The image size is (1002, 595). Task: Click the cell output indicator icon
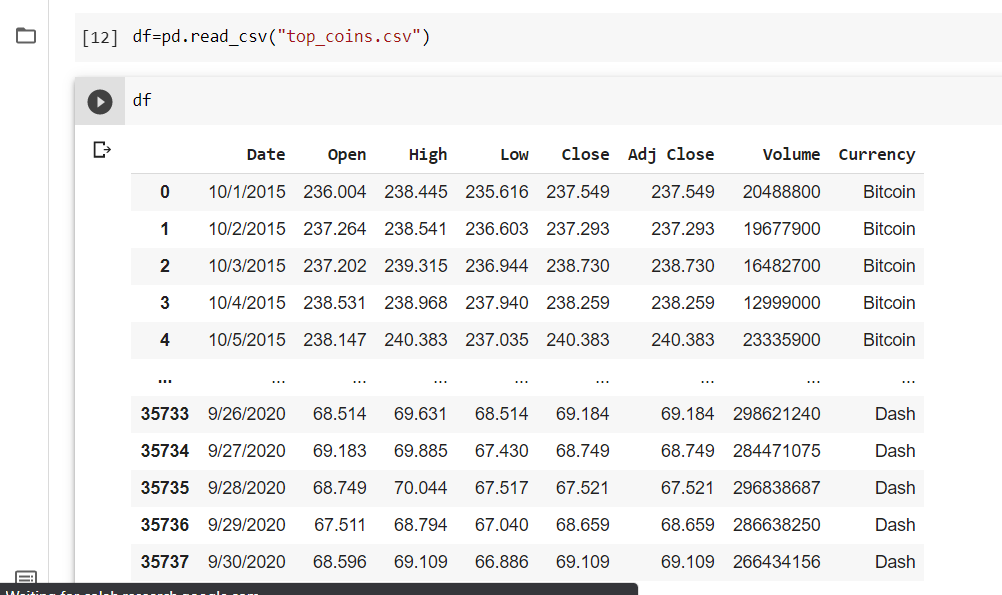coord(100,148)
